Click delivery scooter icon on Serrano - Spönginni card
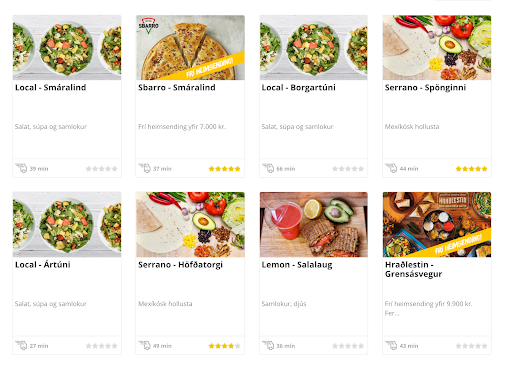 (x=391, y=168)
